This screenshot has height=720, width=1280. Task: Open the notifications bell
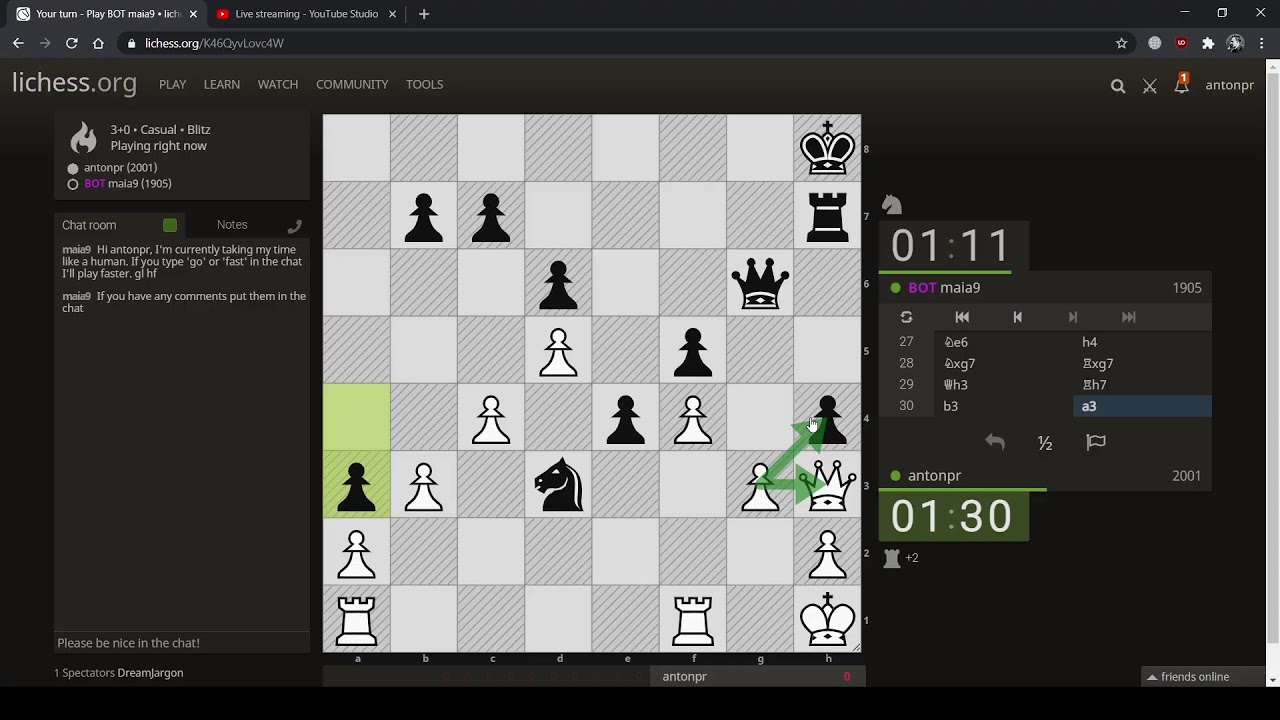pos(1181,85)
